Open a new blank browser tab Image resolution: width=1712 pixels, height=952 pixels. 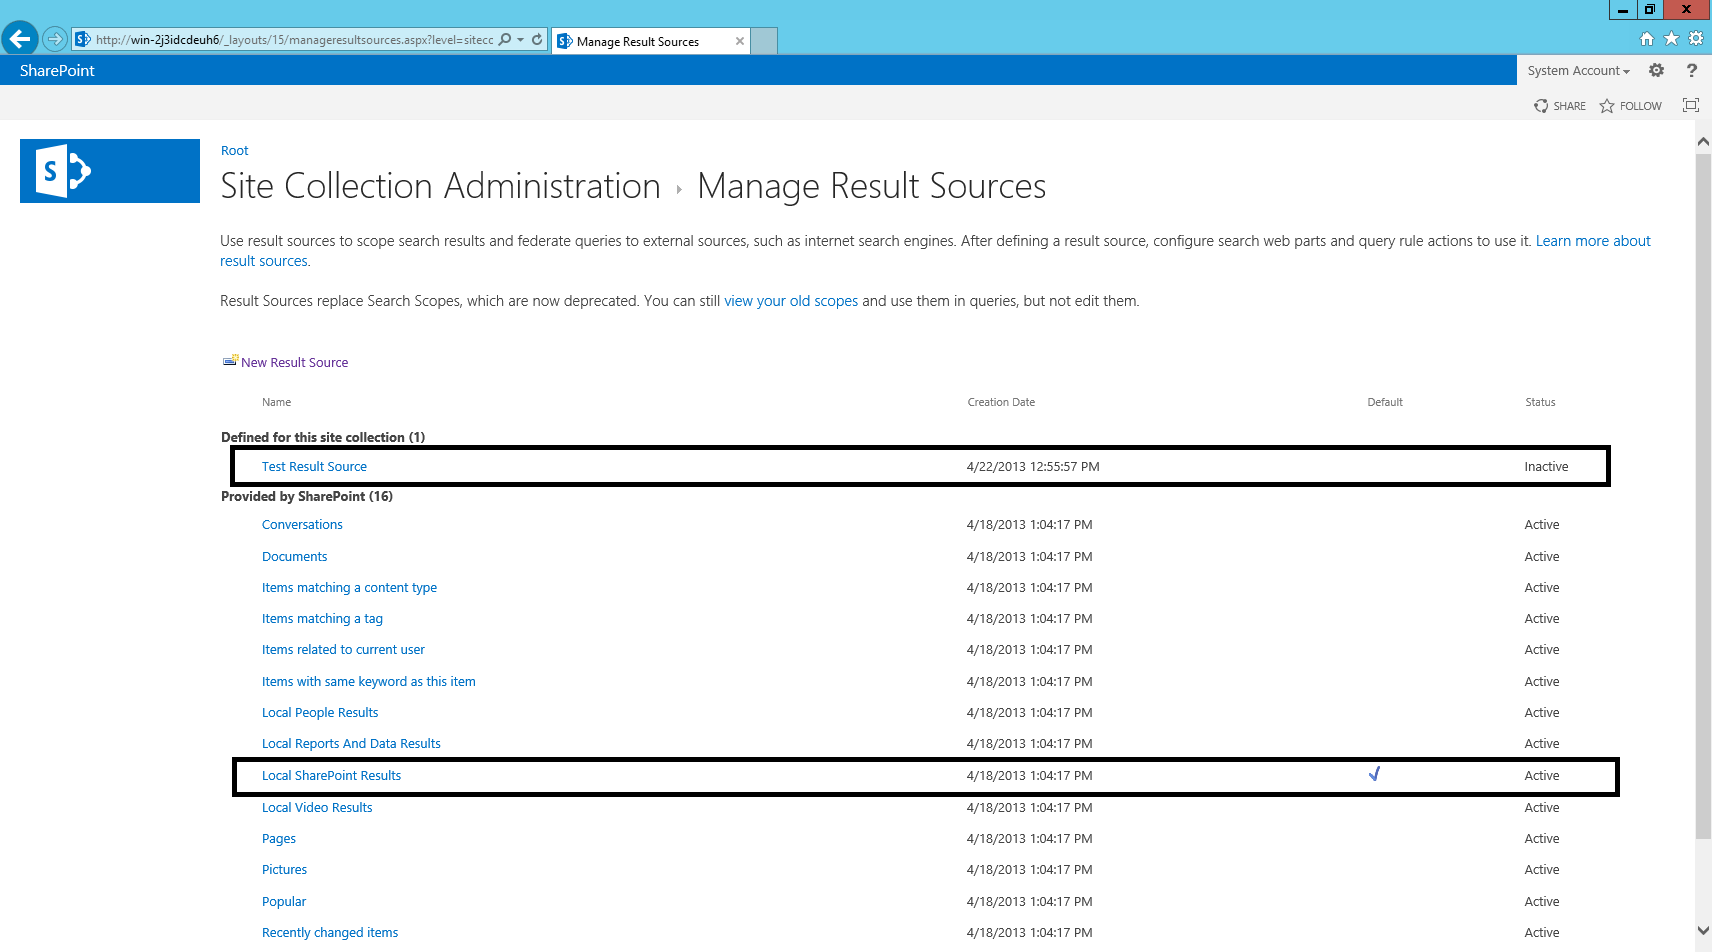pyautogui.click(x=764, y=41)
